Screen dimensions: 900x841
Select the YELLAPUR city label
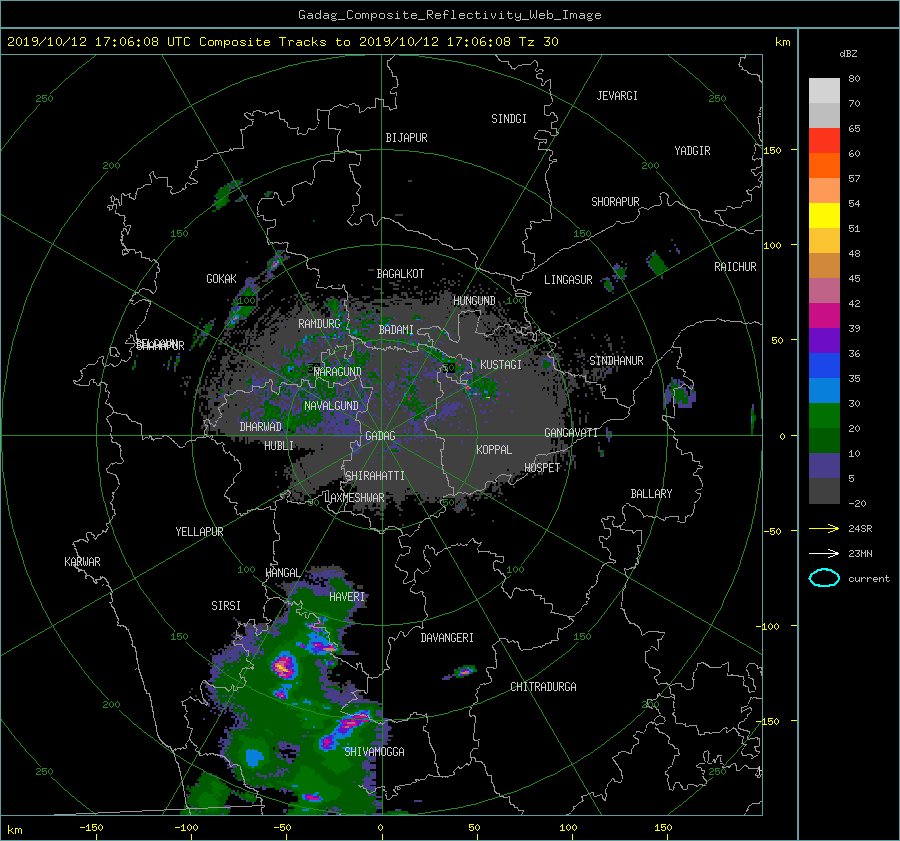tap(199, 532)
